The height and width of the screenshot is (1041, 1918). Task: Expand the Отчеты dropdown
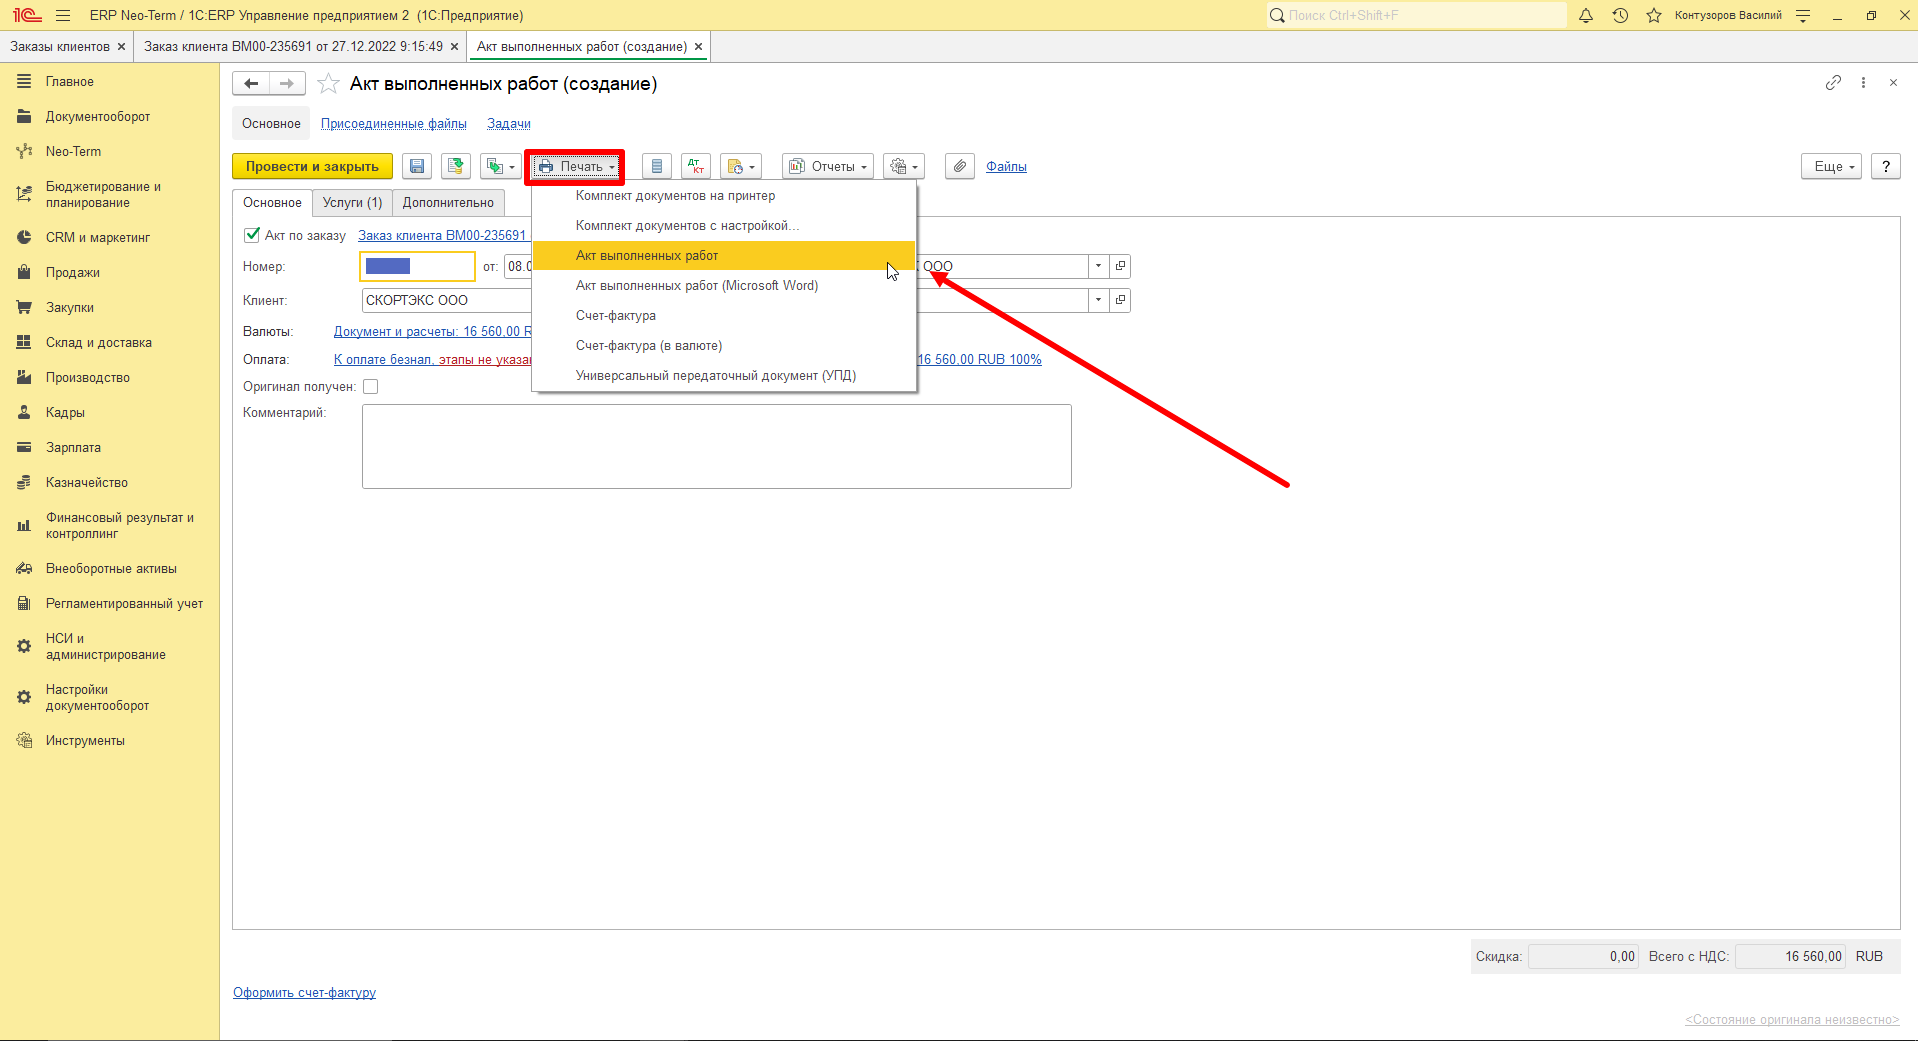tap(828, 166)
